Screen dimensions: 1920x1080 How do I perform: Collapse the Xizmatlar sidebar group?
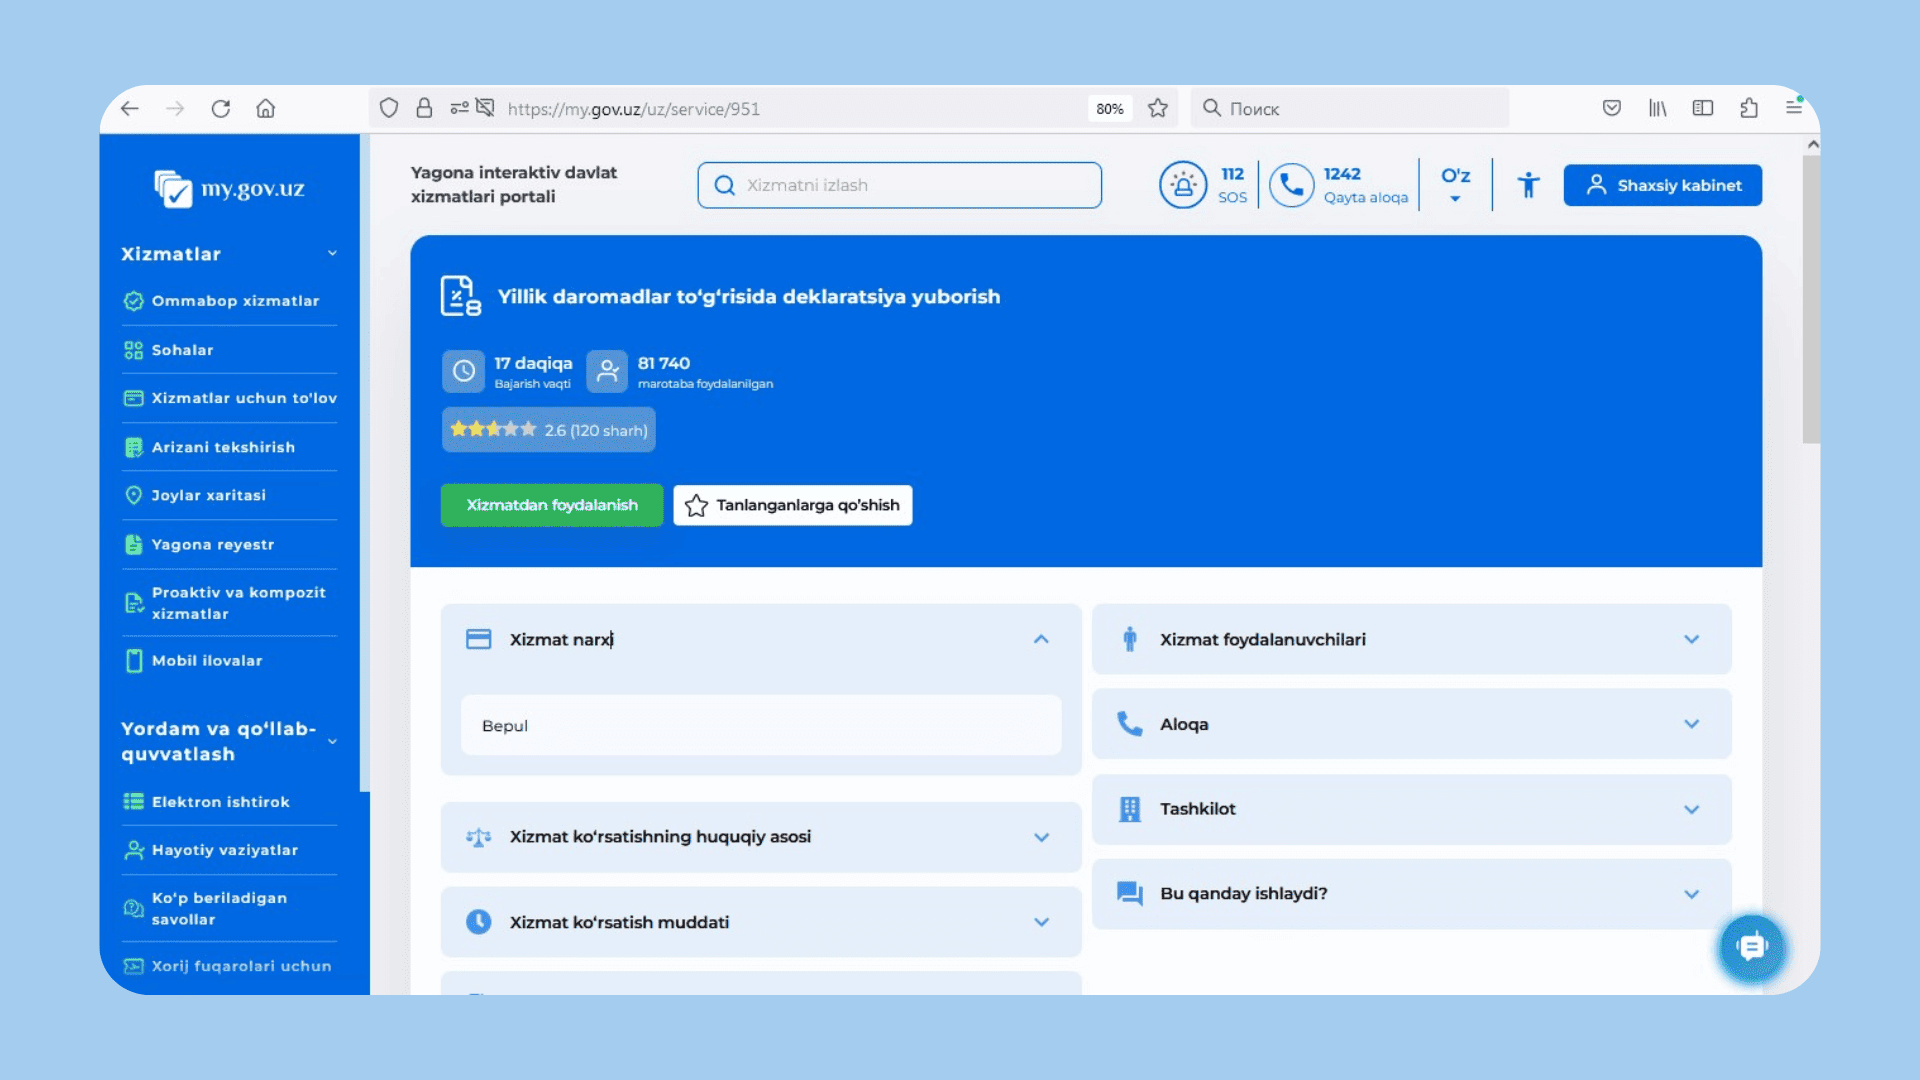pyautogui.click(x=332, y=254)
